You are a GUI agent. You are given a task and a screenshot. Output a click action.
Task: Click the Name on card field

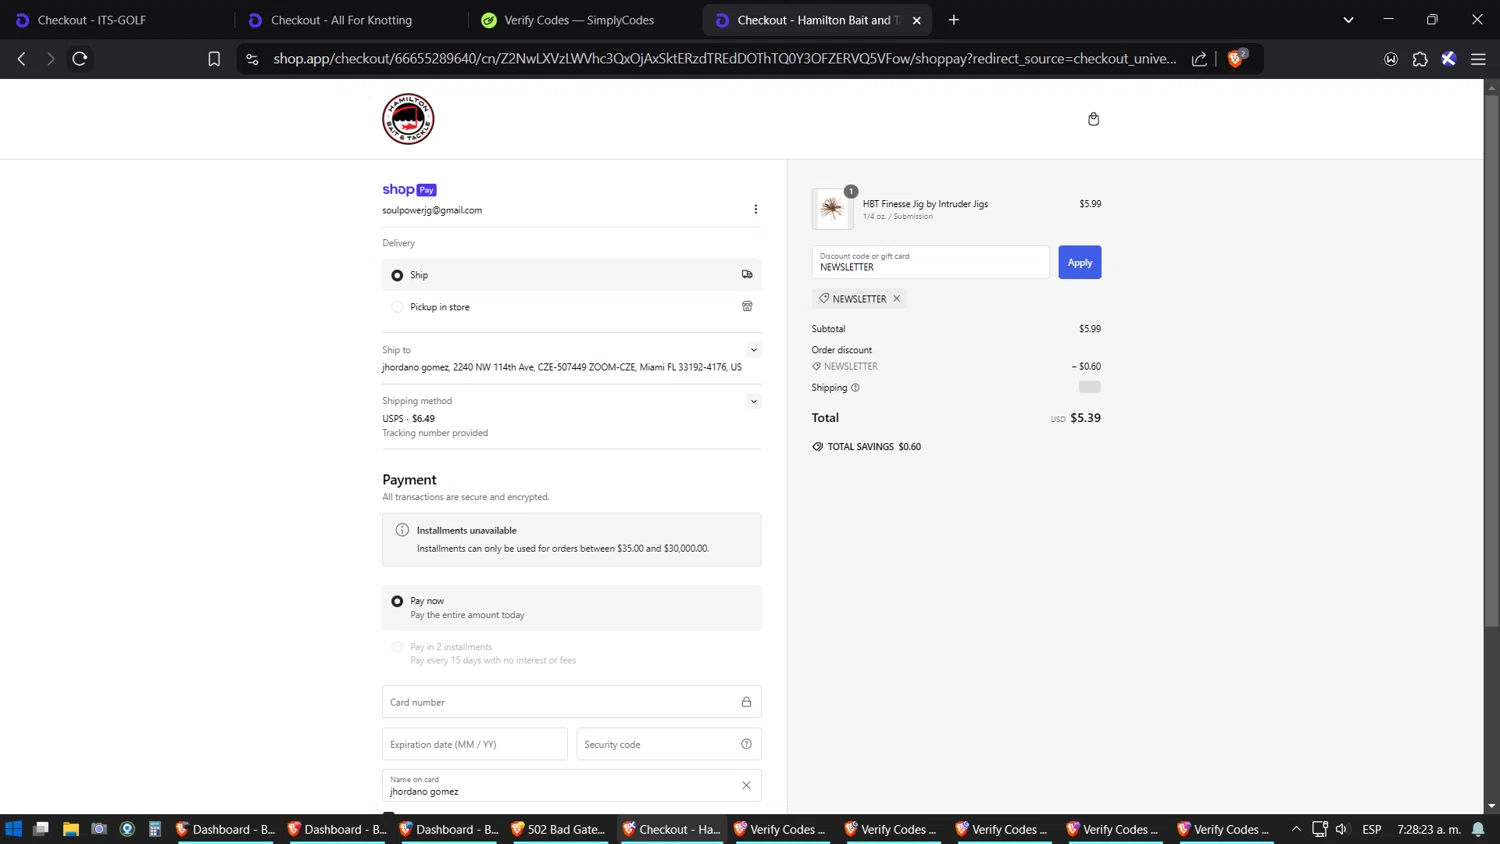tap(572, 785)
